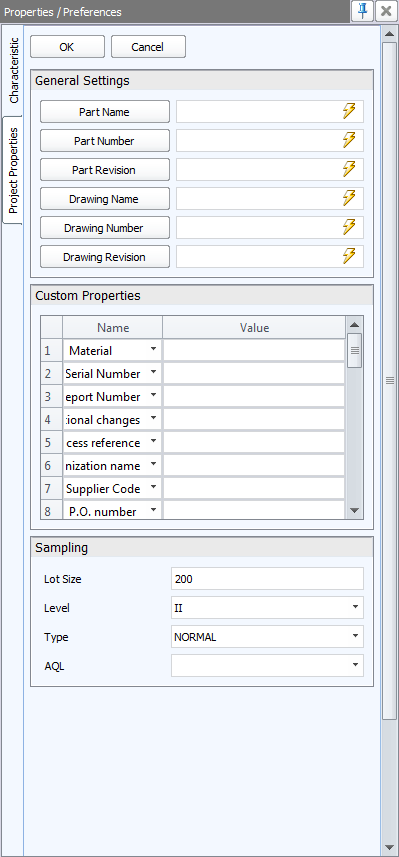Click the lightning icon beside Part Revision
The width and height of the screenshot is (399, 857).
point(349,169)
